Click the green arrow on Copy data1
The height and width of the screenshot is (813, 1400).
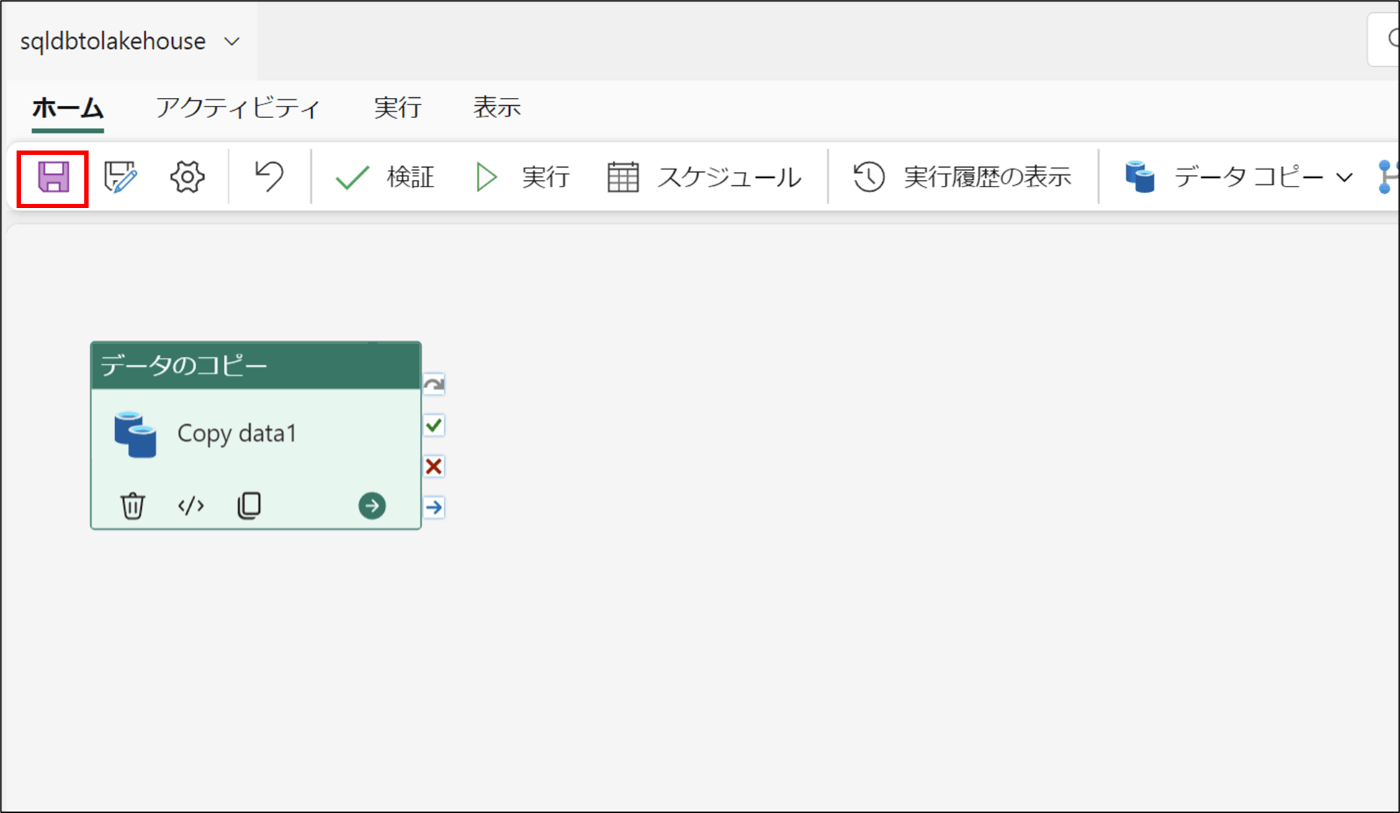(x=372, y=506)
